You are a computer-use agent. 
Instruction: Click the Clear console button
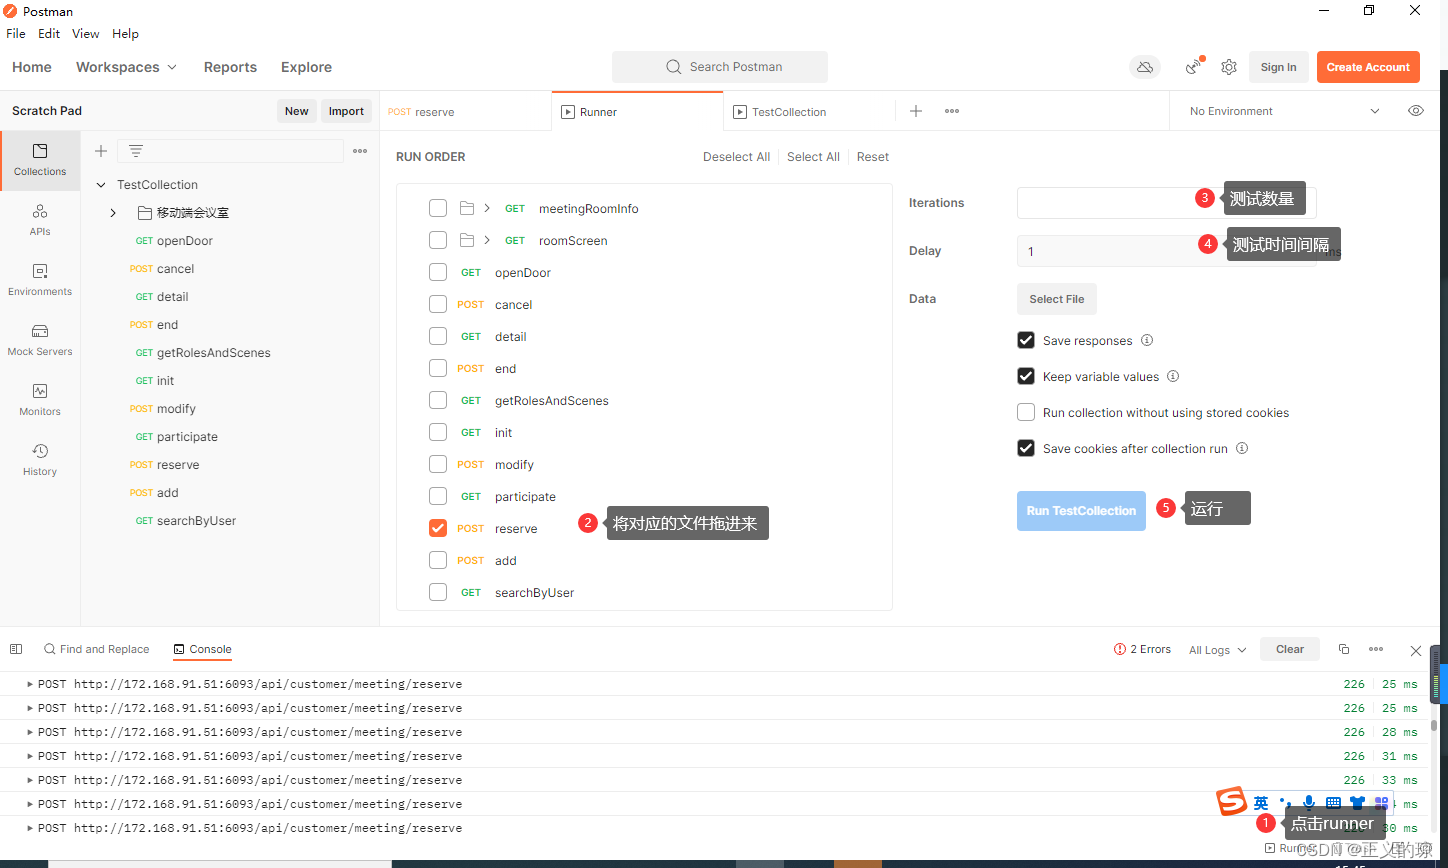coord(1290,649)
